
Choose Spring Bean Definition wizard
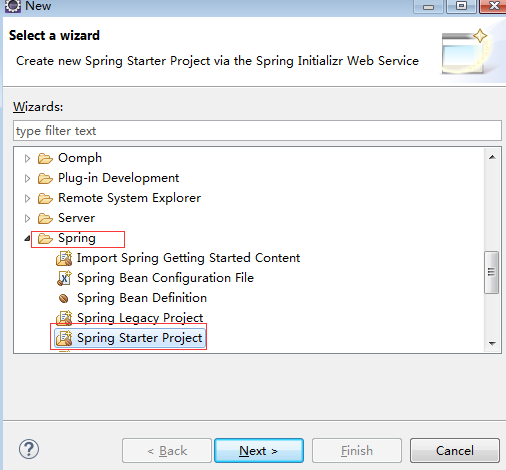point(142,298)
